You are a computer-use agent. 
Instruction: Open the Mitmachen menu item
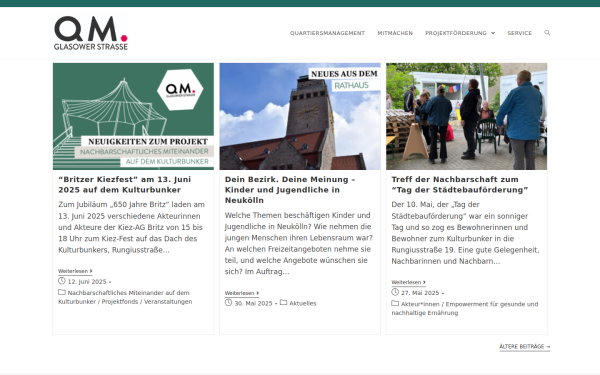point(395,33)
